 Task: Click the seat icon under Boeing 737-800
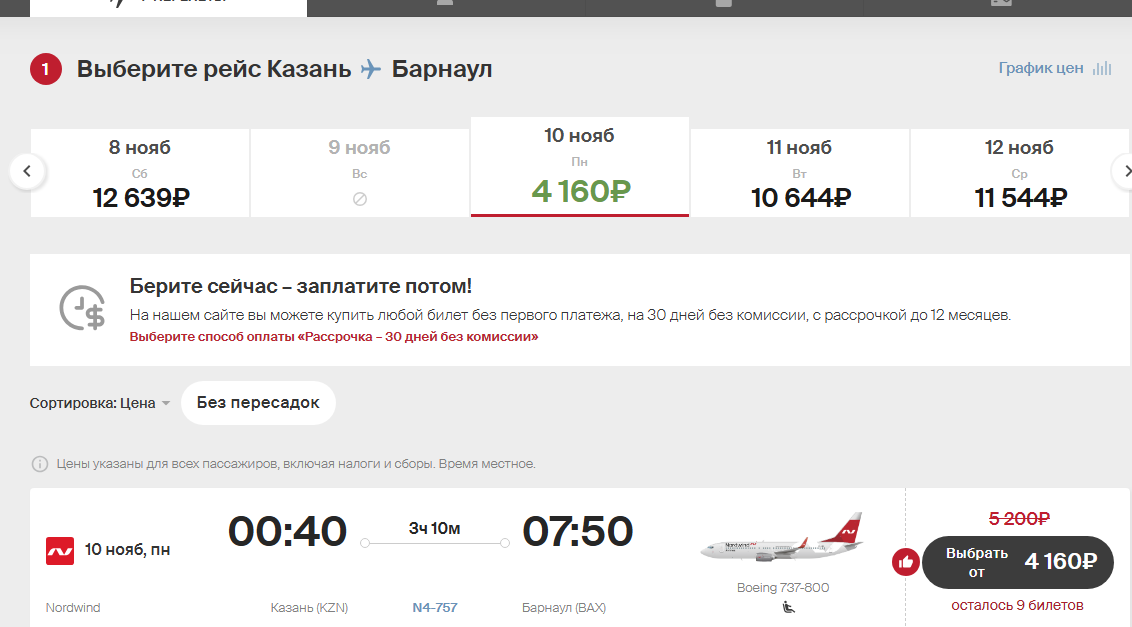coord(788,607)
